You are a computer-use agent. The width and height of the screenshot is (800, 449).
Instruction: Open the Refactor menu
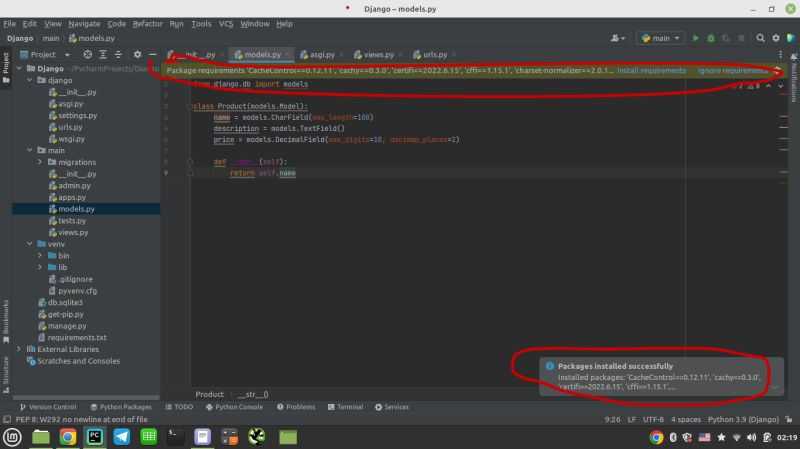click(147, 24)
